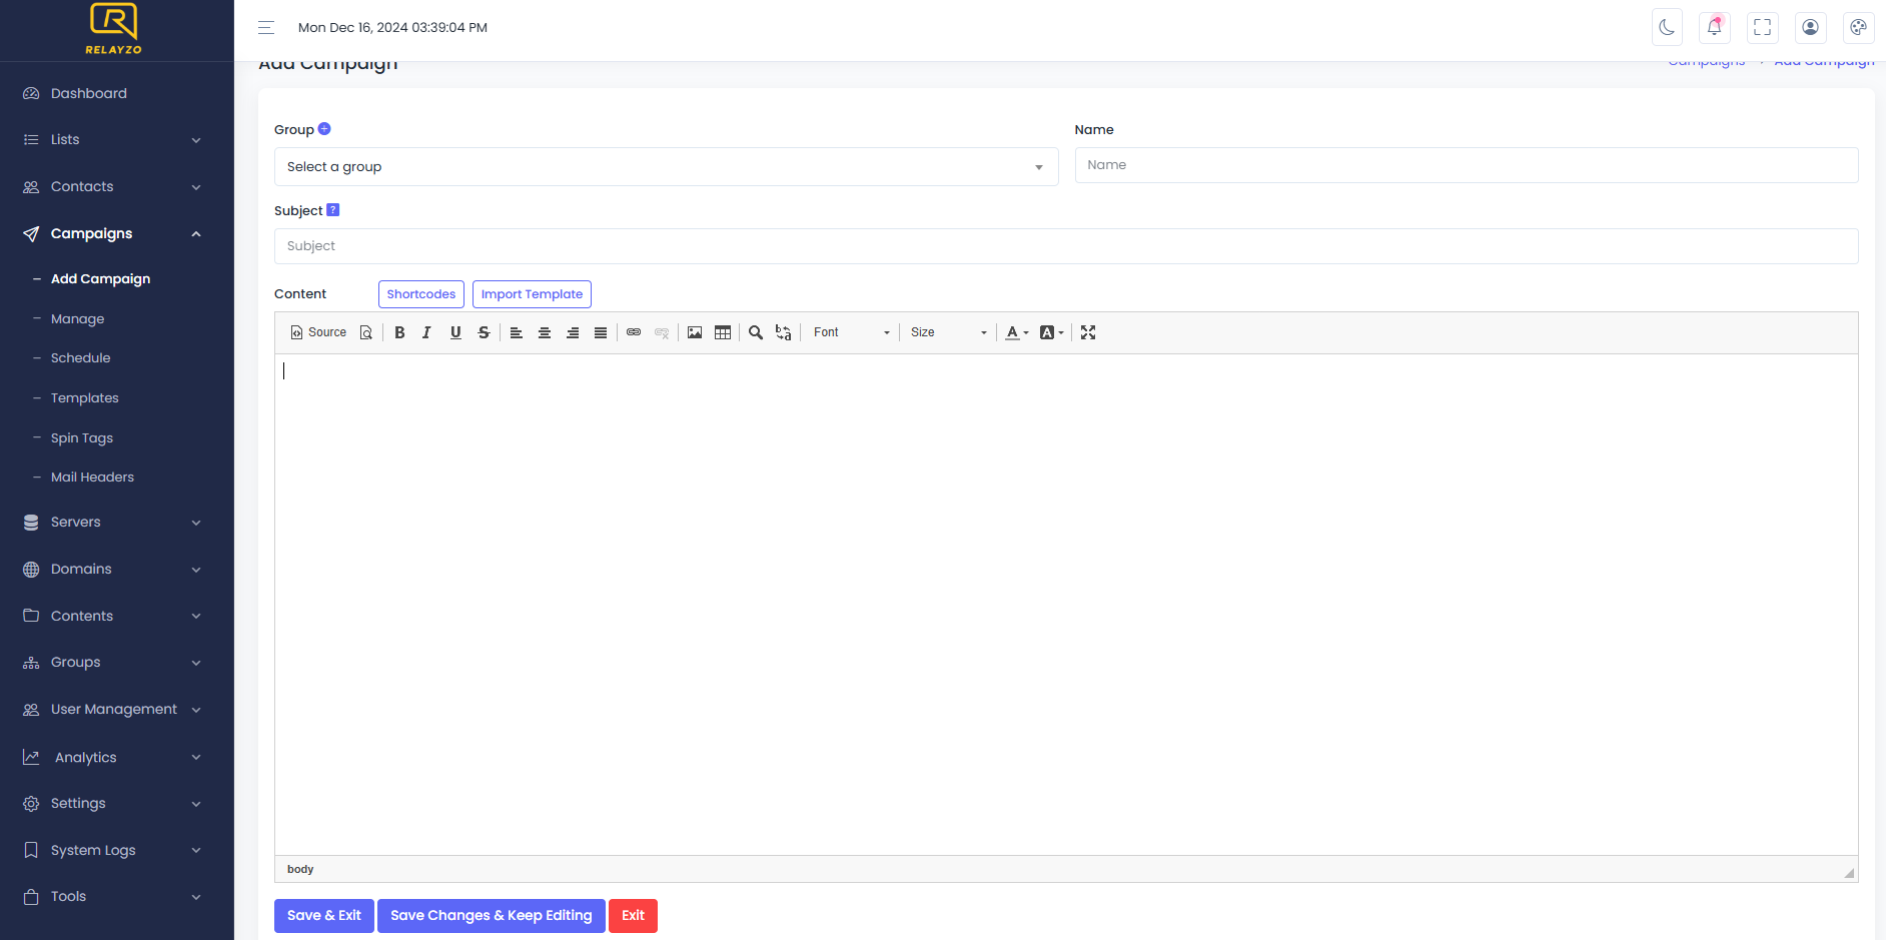The width and height of the screenshot is (1886, 940).
Task: Toggle fullscreen mode icon
Action: (x=1762, y=27)
